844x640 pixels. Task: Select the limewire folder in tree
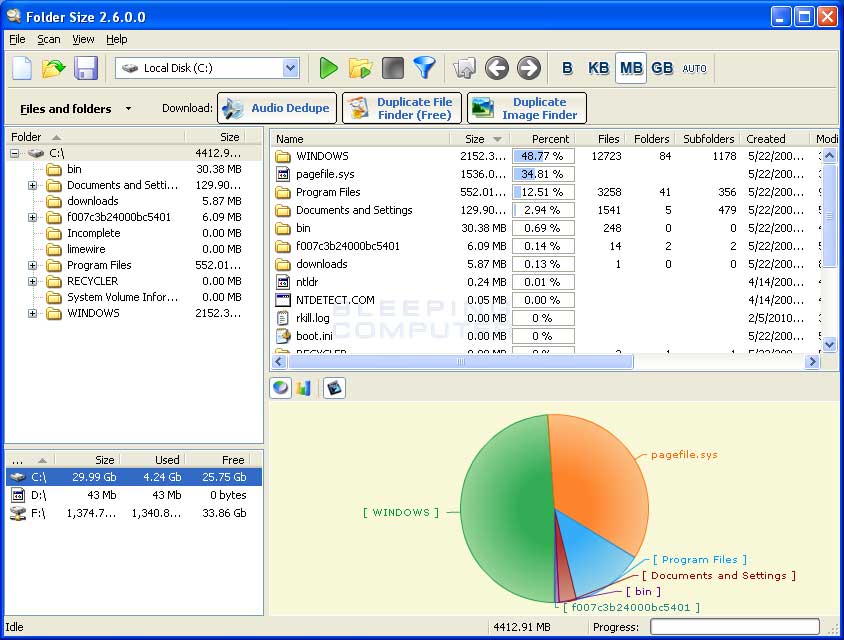tap(86, 249)
